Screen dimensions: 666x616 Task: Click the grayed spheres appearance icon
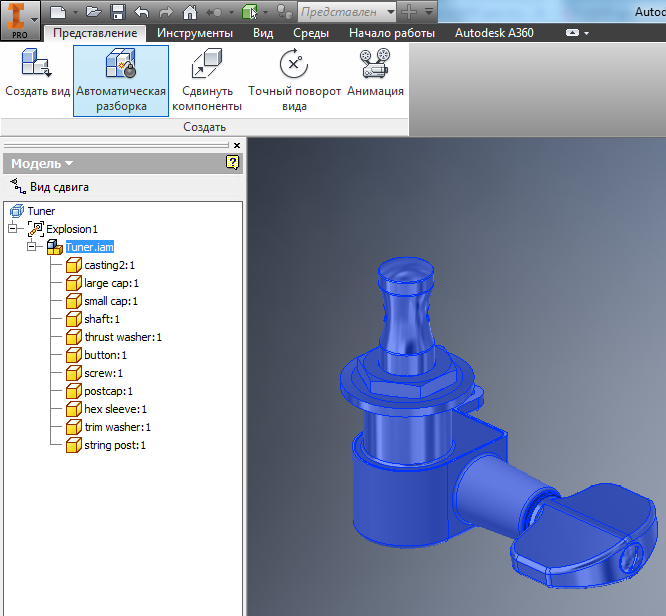[285, 12]
